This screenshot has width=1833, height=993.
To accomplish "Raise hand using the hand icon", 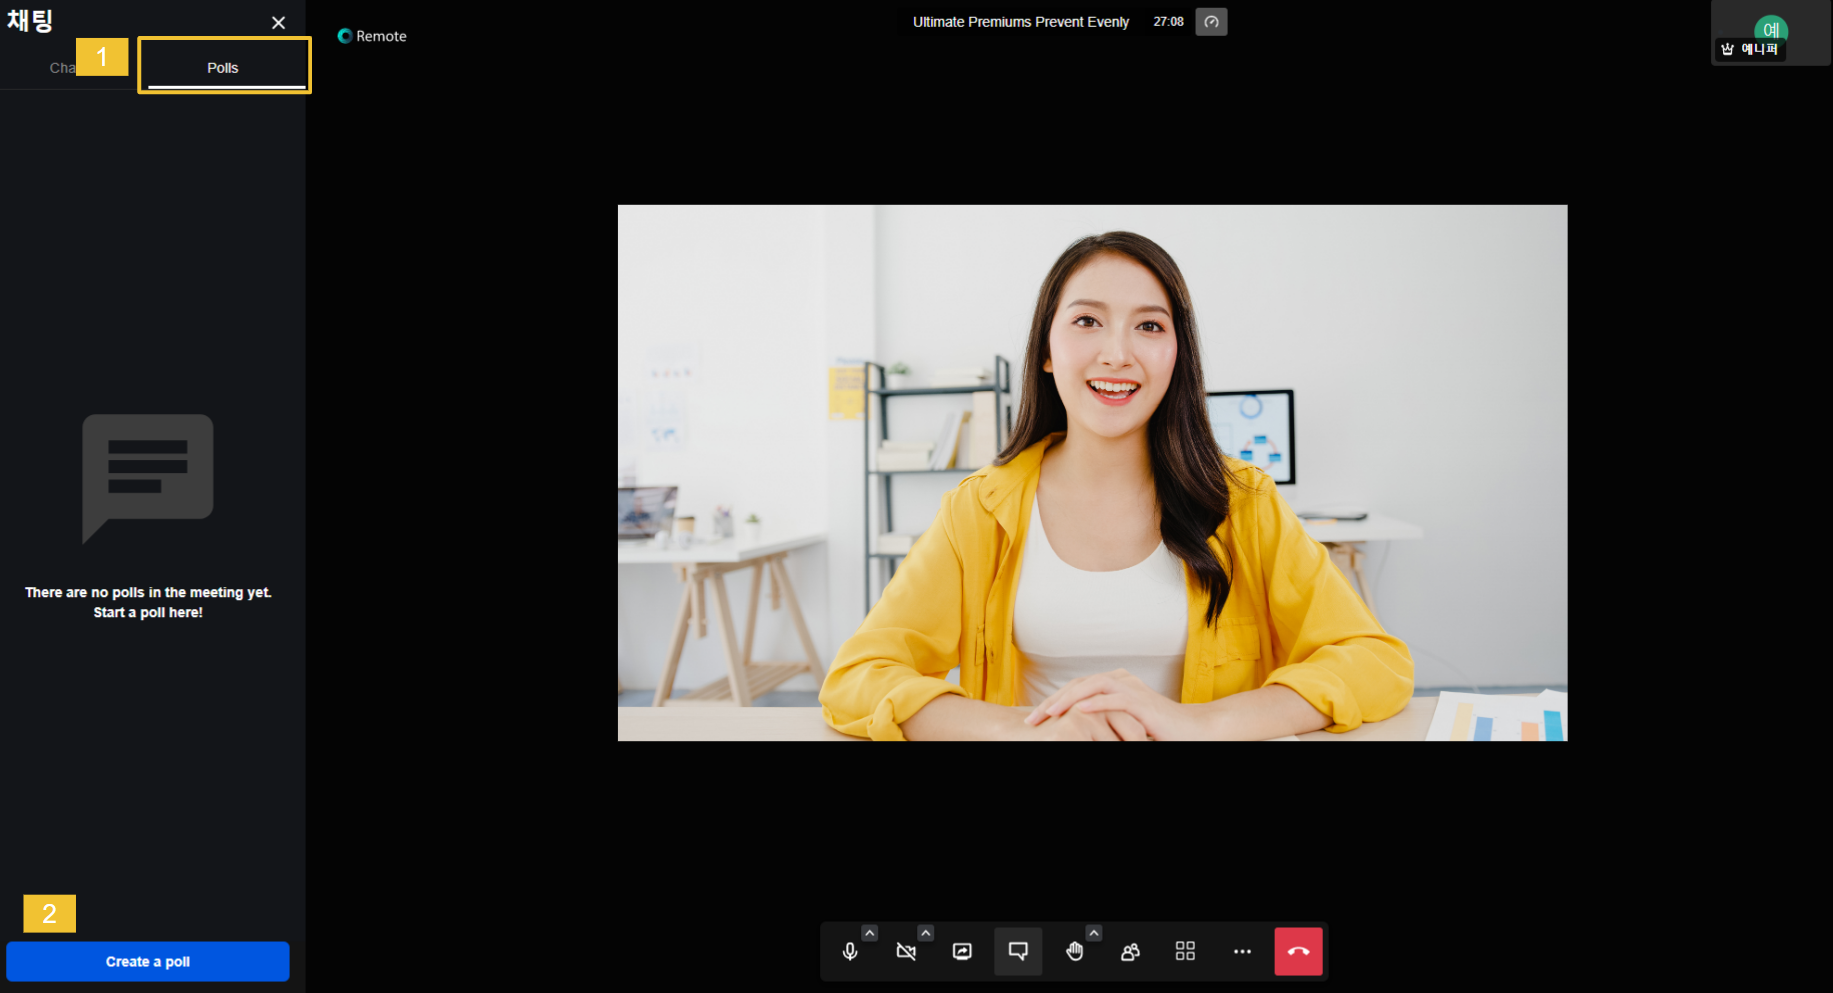I will pyautogui.click(x=1074, y=951).
